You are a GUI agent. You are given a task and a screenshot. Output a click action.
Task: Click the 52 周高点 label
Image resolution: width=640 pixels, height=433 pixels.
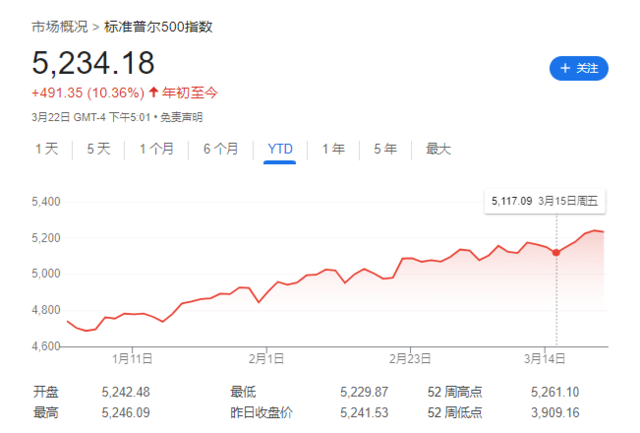click(x=455, y=392)
